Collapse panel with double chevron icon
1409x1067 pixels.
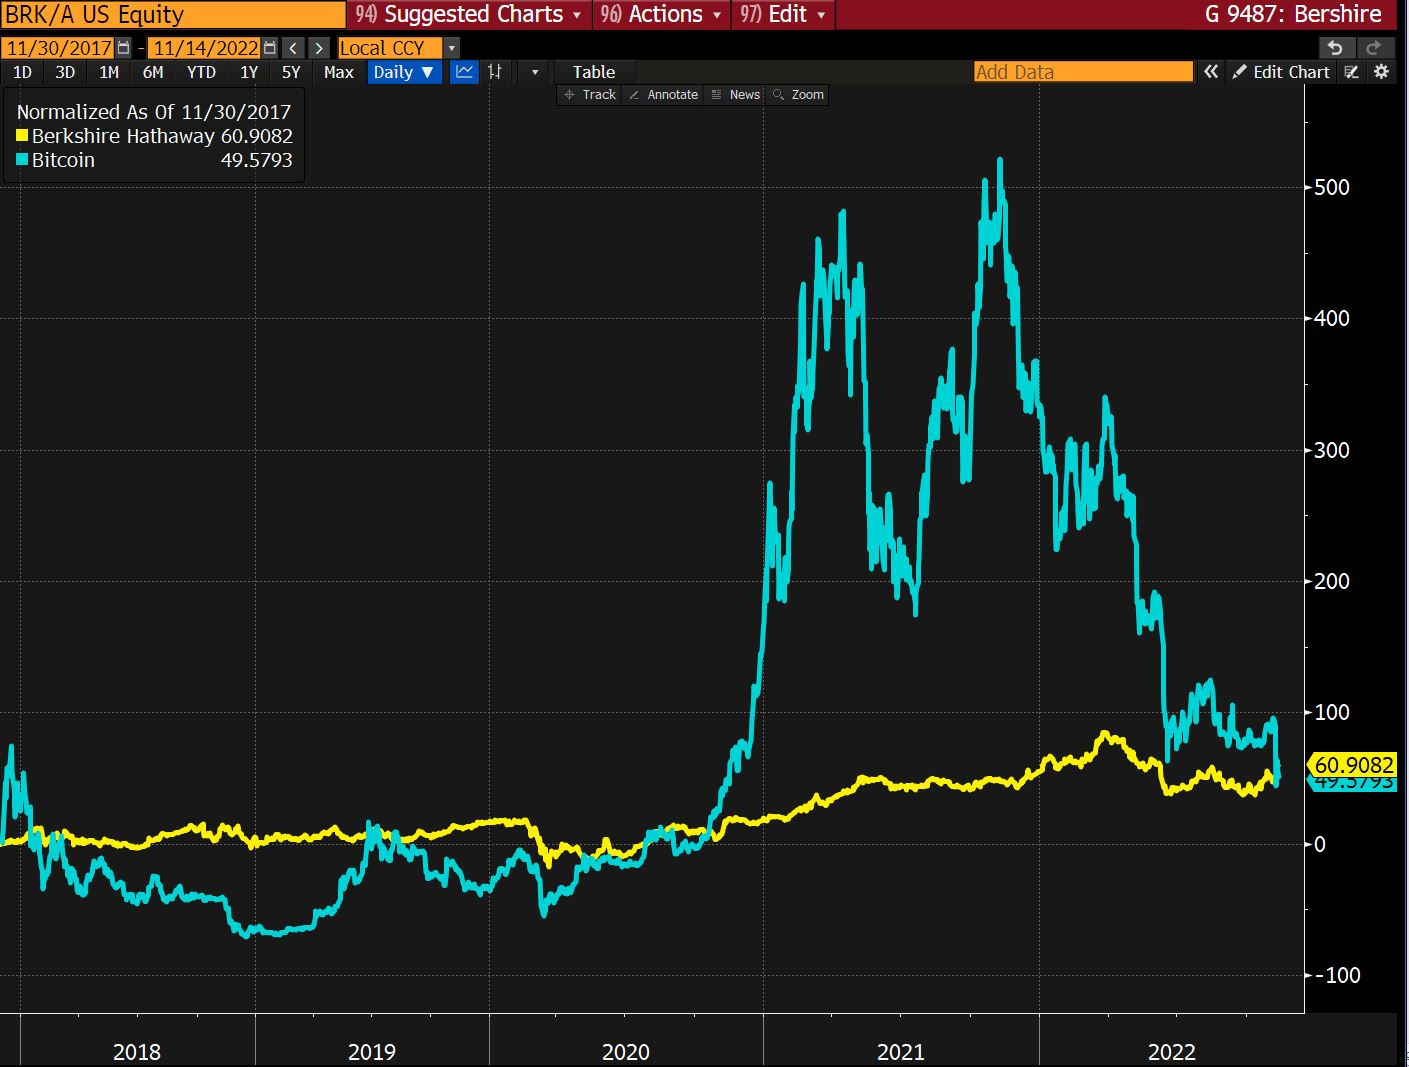click(1211, 72)
